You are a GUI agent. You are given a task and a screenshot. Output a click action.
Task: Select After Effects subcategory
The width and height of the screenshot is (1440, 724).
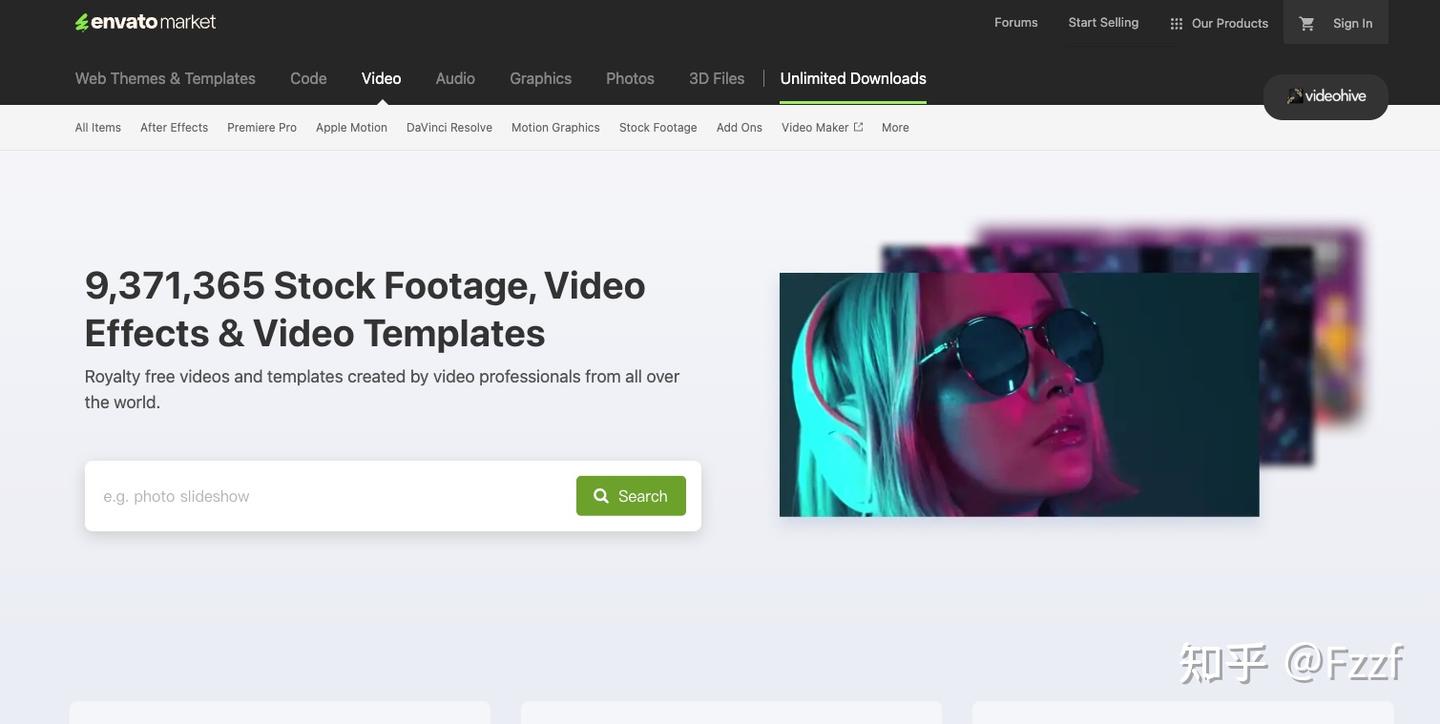coord(174,127)
